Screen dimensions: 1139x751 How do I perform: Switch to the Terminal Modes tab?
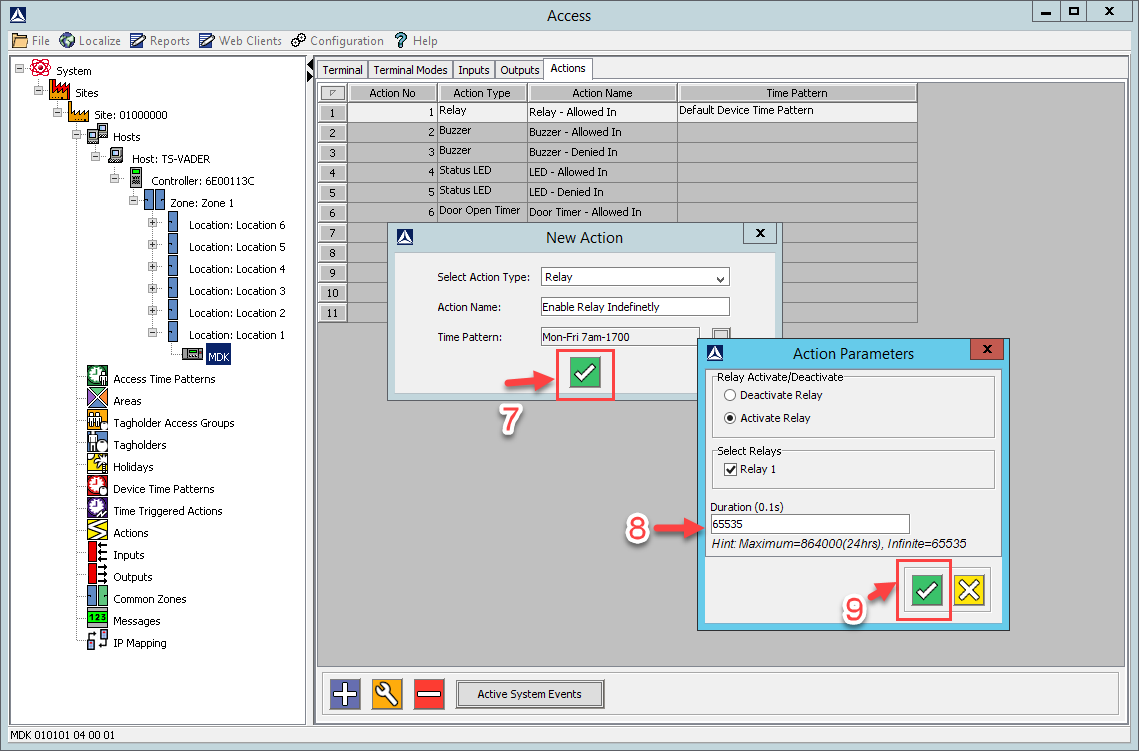click(x=410, y=70)
